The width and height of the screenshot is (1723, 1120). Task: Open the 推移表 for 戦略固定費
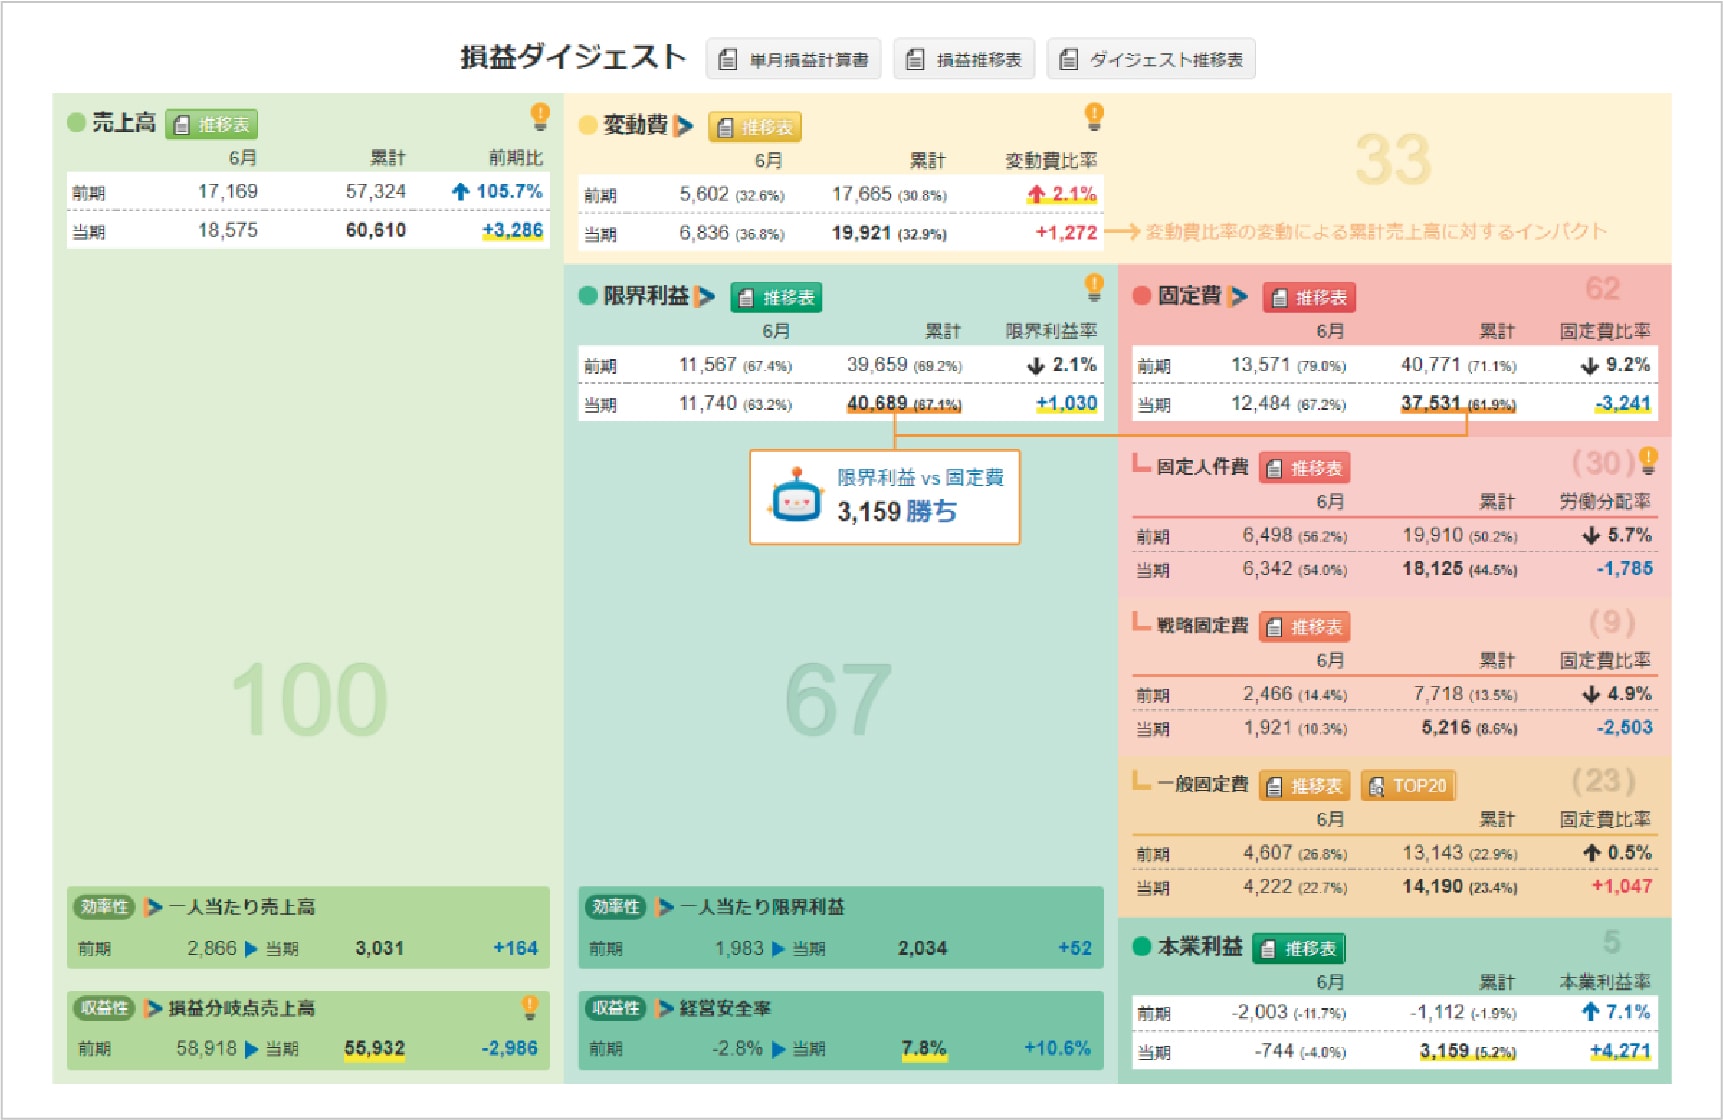1305,627
